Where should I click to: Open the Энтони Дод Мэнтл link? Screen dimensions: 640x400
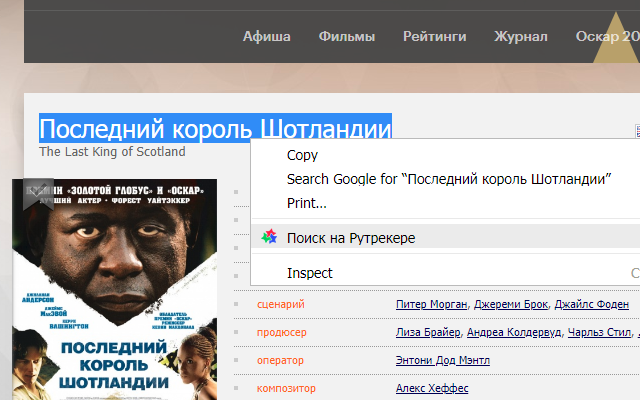tap(443, 360)
